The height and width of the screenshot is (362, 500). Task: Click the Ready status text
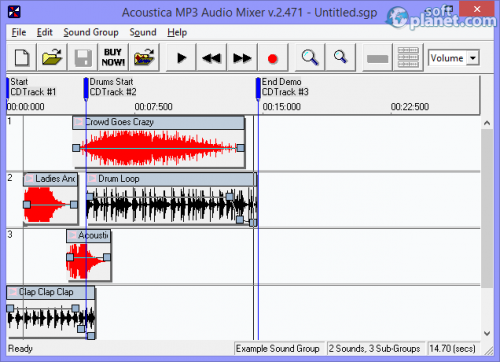(x=20, y=349)
